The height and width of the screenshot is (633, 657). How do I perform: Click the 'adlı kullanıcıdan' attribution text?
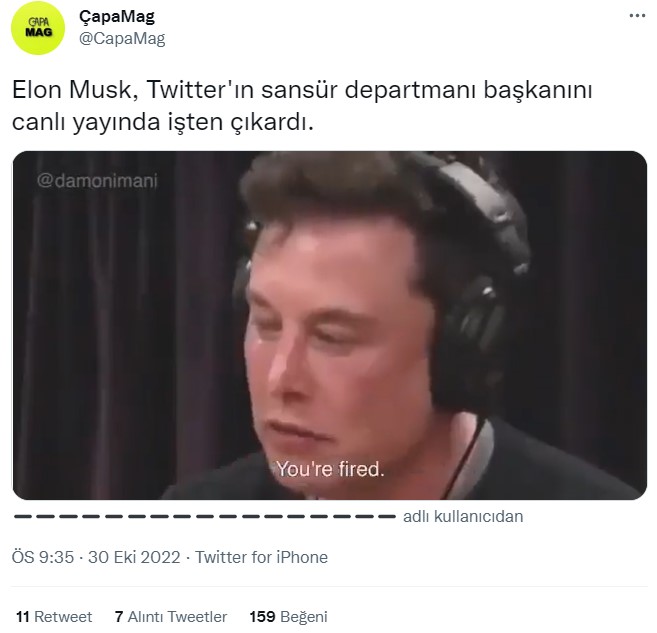pyautogui.click(x=463, y=517)
